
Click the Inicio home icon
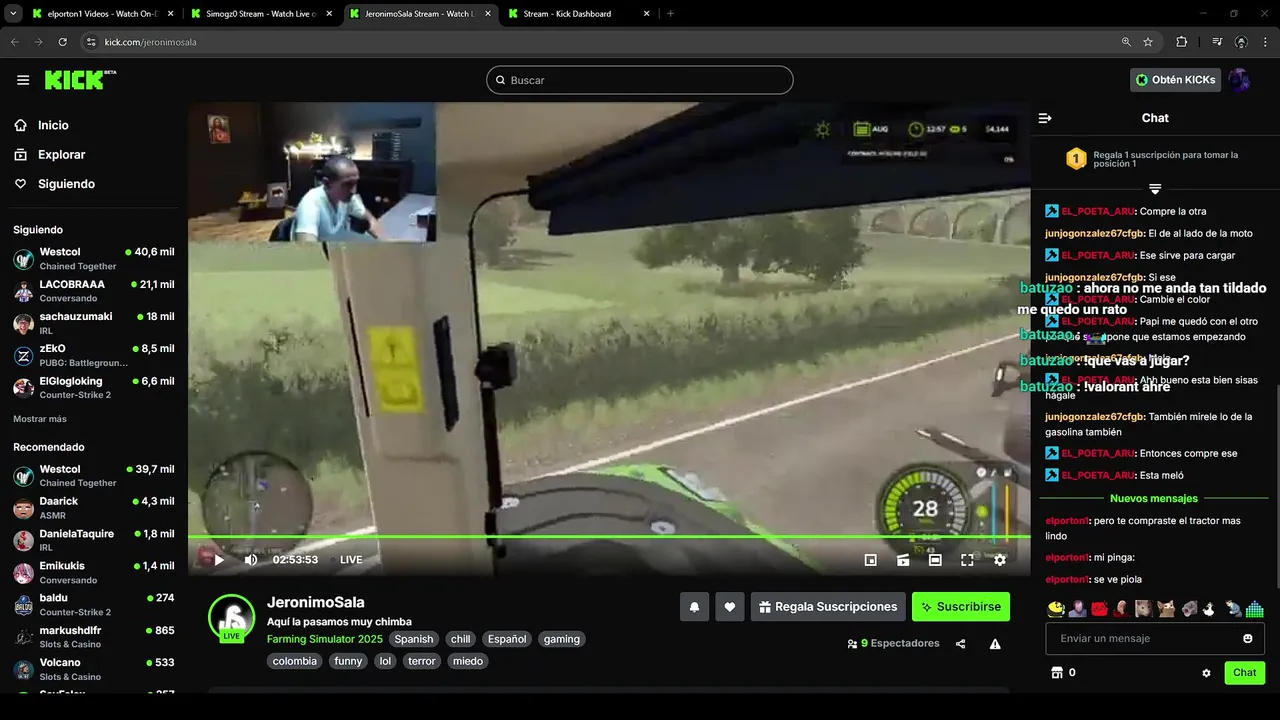pos(21,125)
